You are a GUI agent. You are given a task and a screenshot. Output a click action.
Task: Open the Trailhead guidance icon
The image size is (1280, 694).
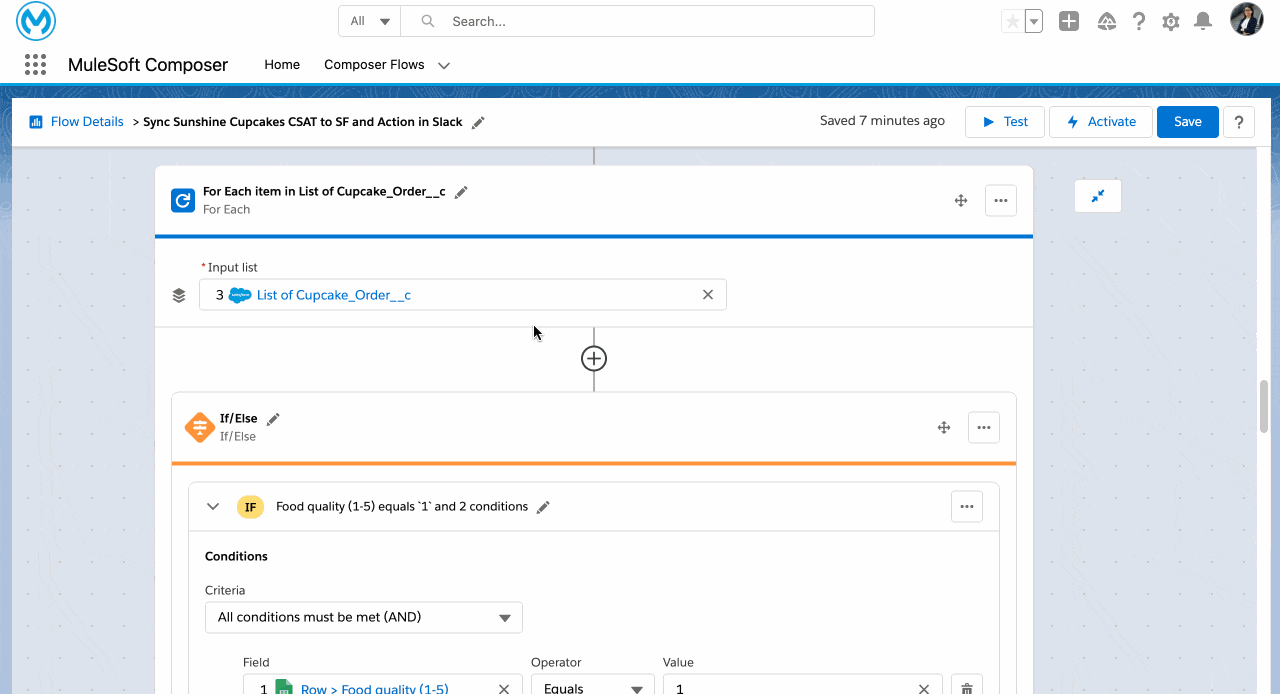pyautogui.click(x=1106, y=21)
